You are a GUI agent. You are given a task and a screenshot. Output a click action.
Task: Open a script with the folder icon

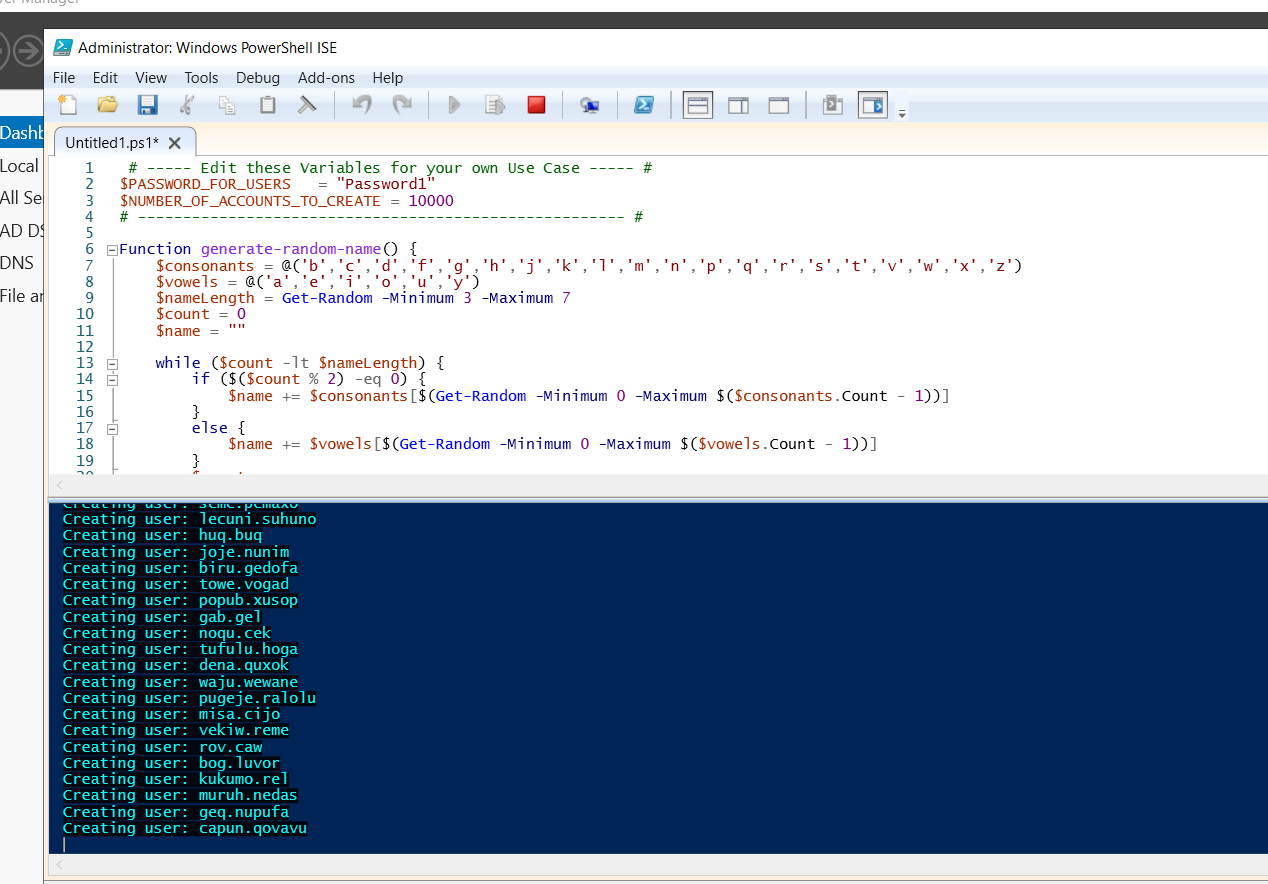[107, 104]
